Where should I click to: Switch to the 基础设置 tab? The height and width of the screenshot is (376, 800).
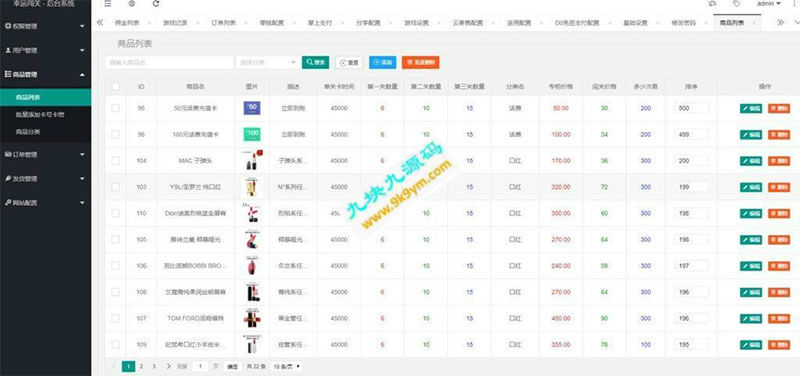tap(635, 23)
